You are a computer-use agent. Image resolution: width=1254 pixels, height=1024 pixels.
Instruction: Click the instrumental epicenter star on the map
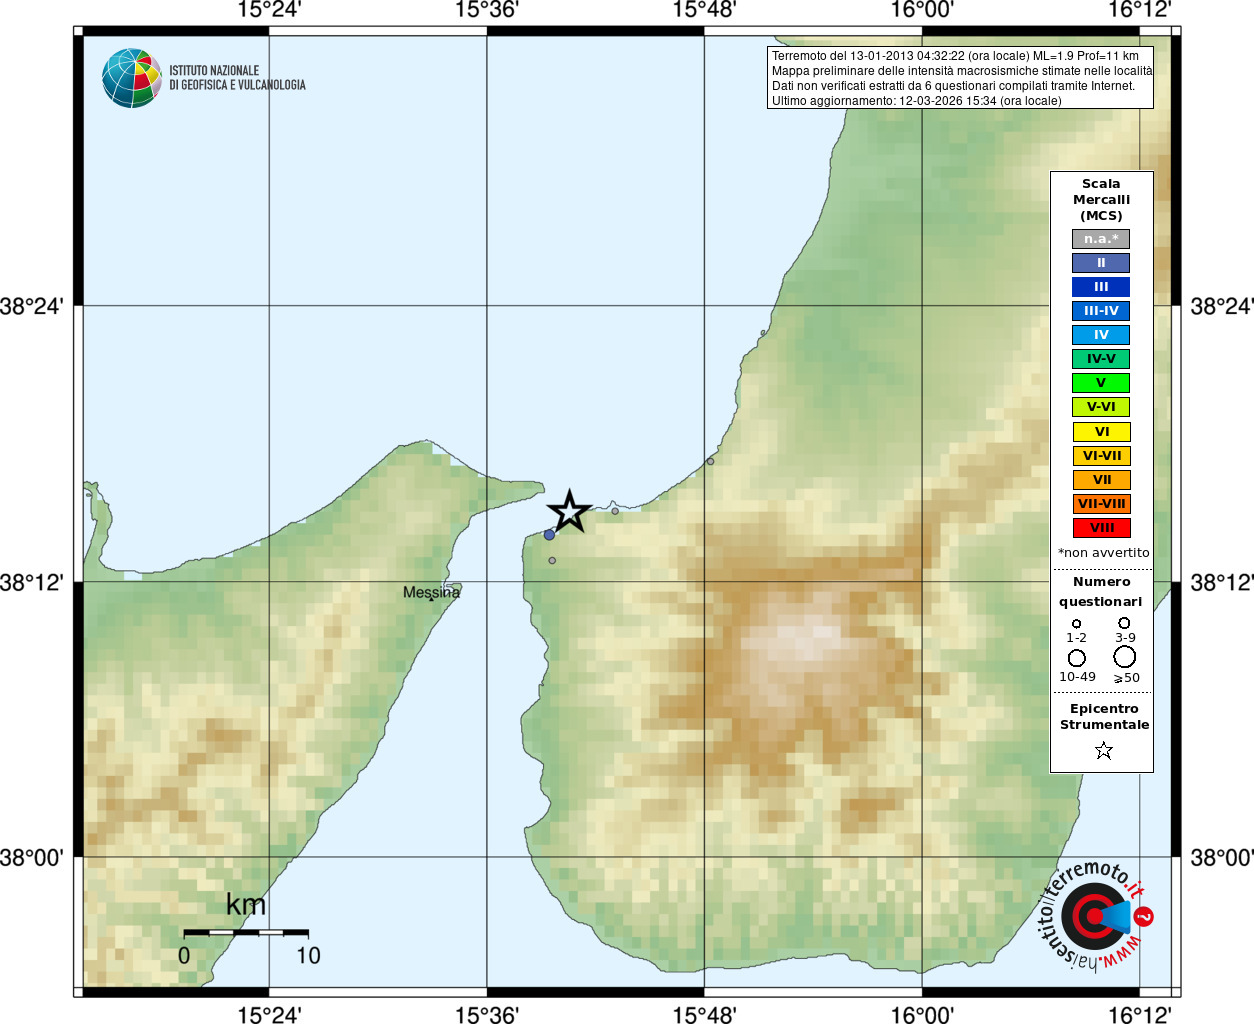569,512
